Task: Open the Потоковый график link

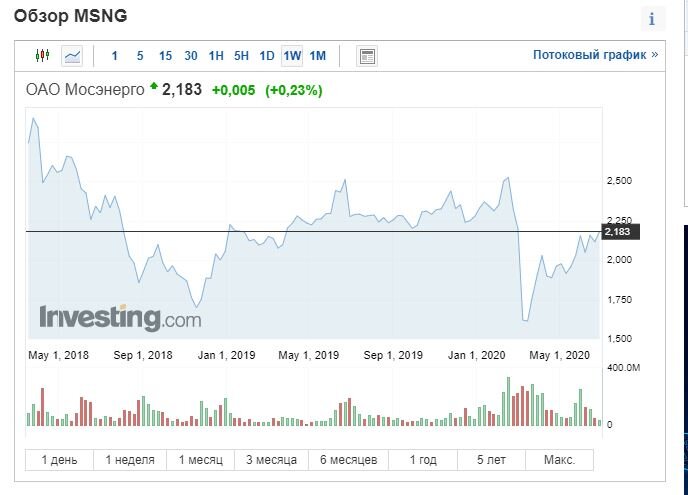Action: tap(595, 55)
